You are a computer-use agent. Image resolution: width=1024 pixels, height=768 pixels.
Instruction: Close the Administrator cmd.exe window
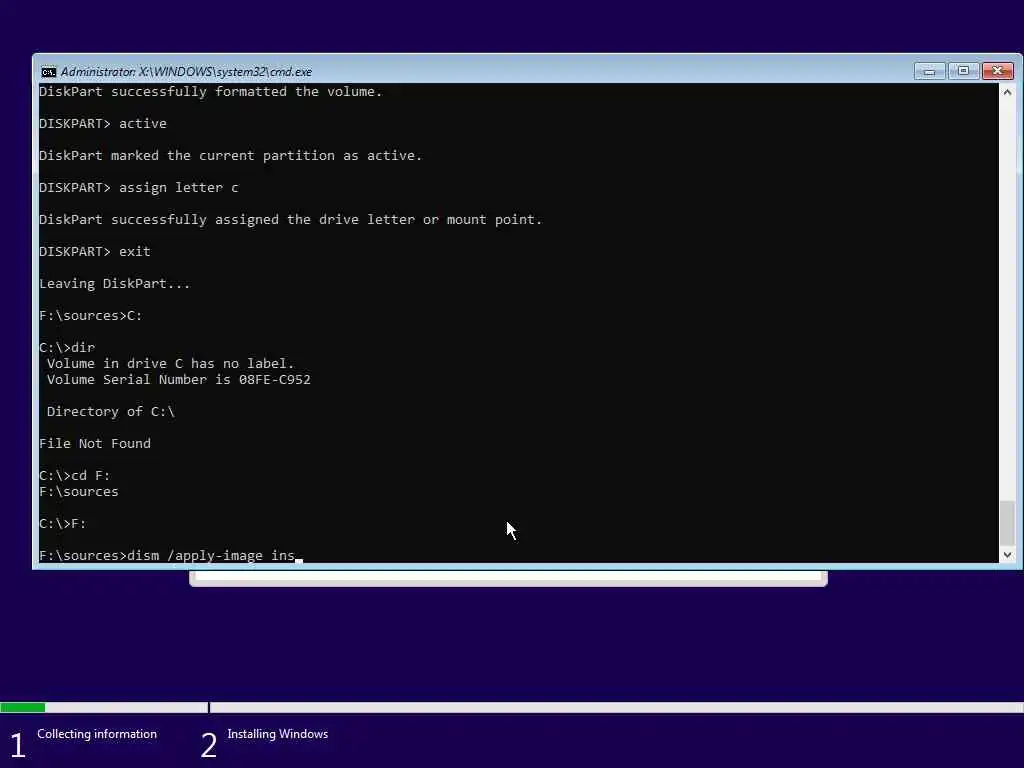click(998, 71)
